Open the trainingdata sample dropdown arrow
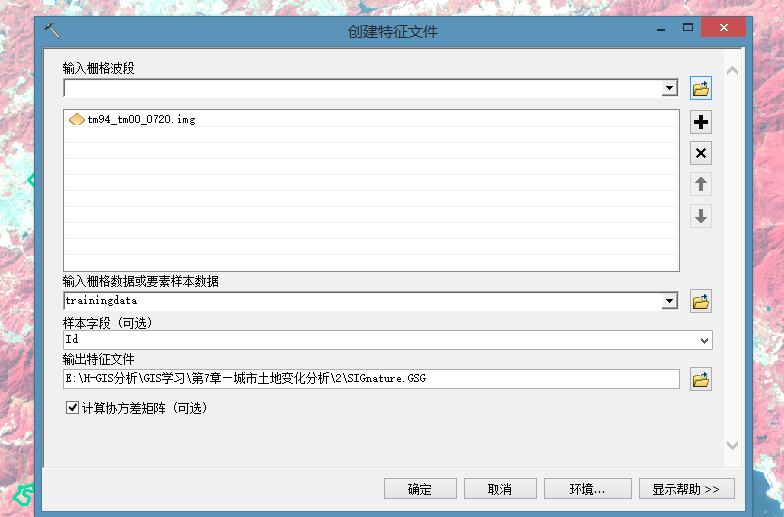This screenshot has width=784, height=517. [669, 301]
